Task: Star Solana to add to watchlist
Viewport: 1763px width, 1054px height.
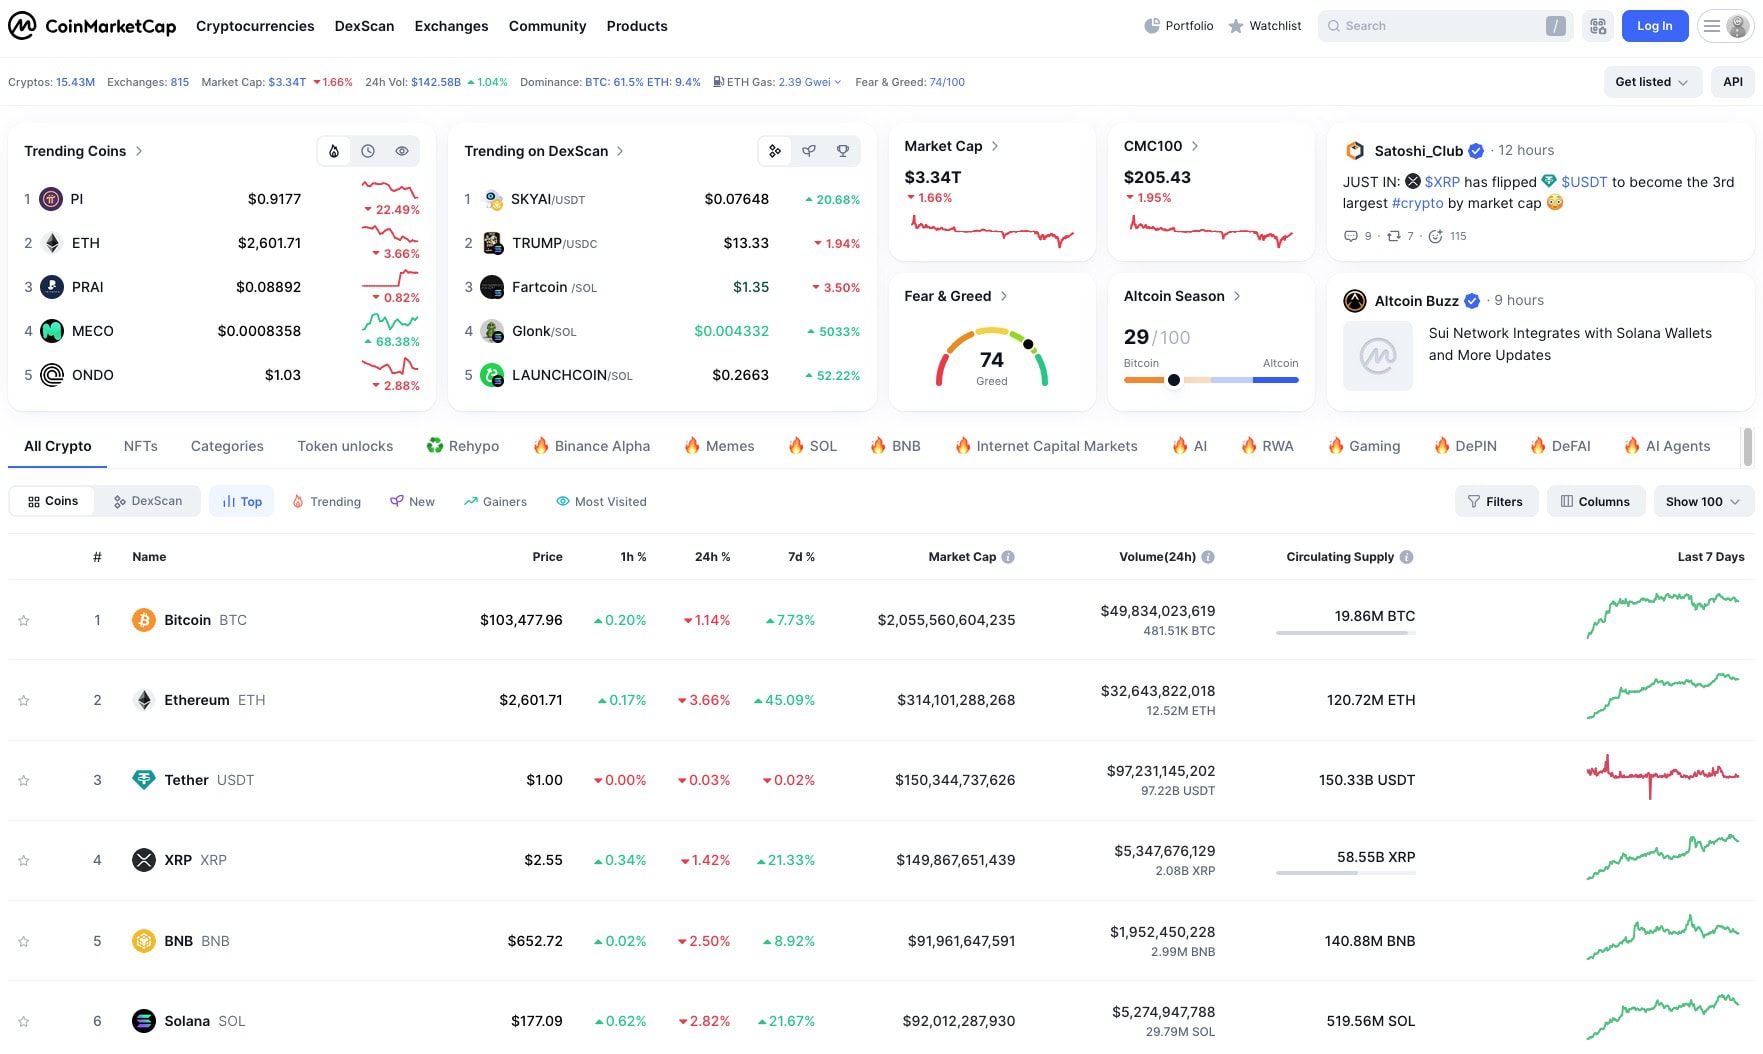Action: coord(24,1022)
